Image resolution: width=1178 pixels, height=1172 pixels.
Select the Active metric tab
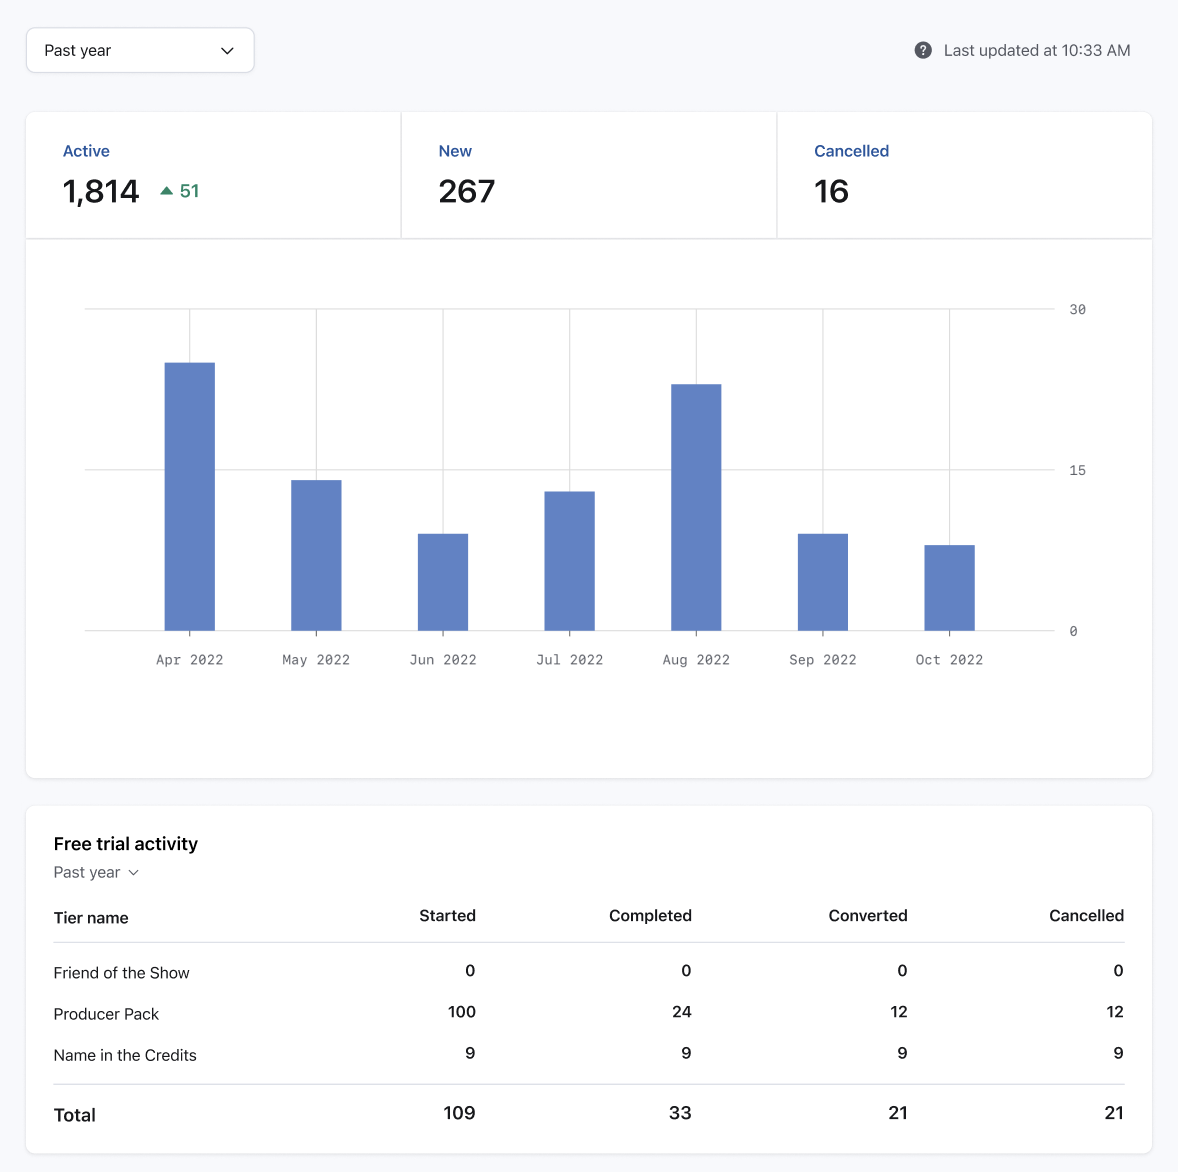click(x=213, y=175)
